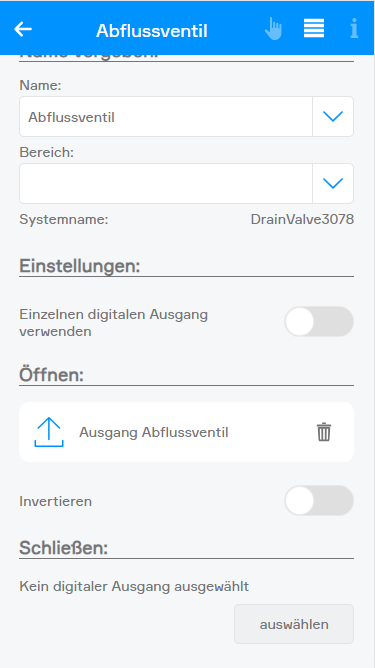Open the Bereich dropdown chevron
Viewport: 375px width, 668px height.
(x=333, y=184)
